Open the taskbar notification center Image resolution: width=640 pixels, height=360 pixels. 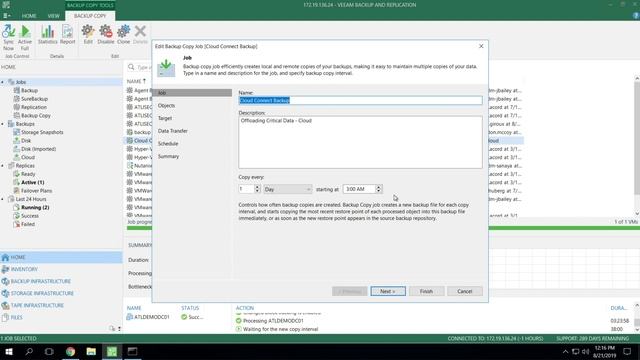click(627, 351)
